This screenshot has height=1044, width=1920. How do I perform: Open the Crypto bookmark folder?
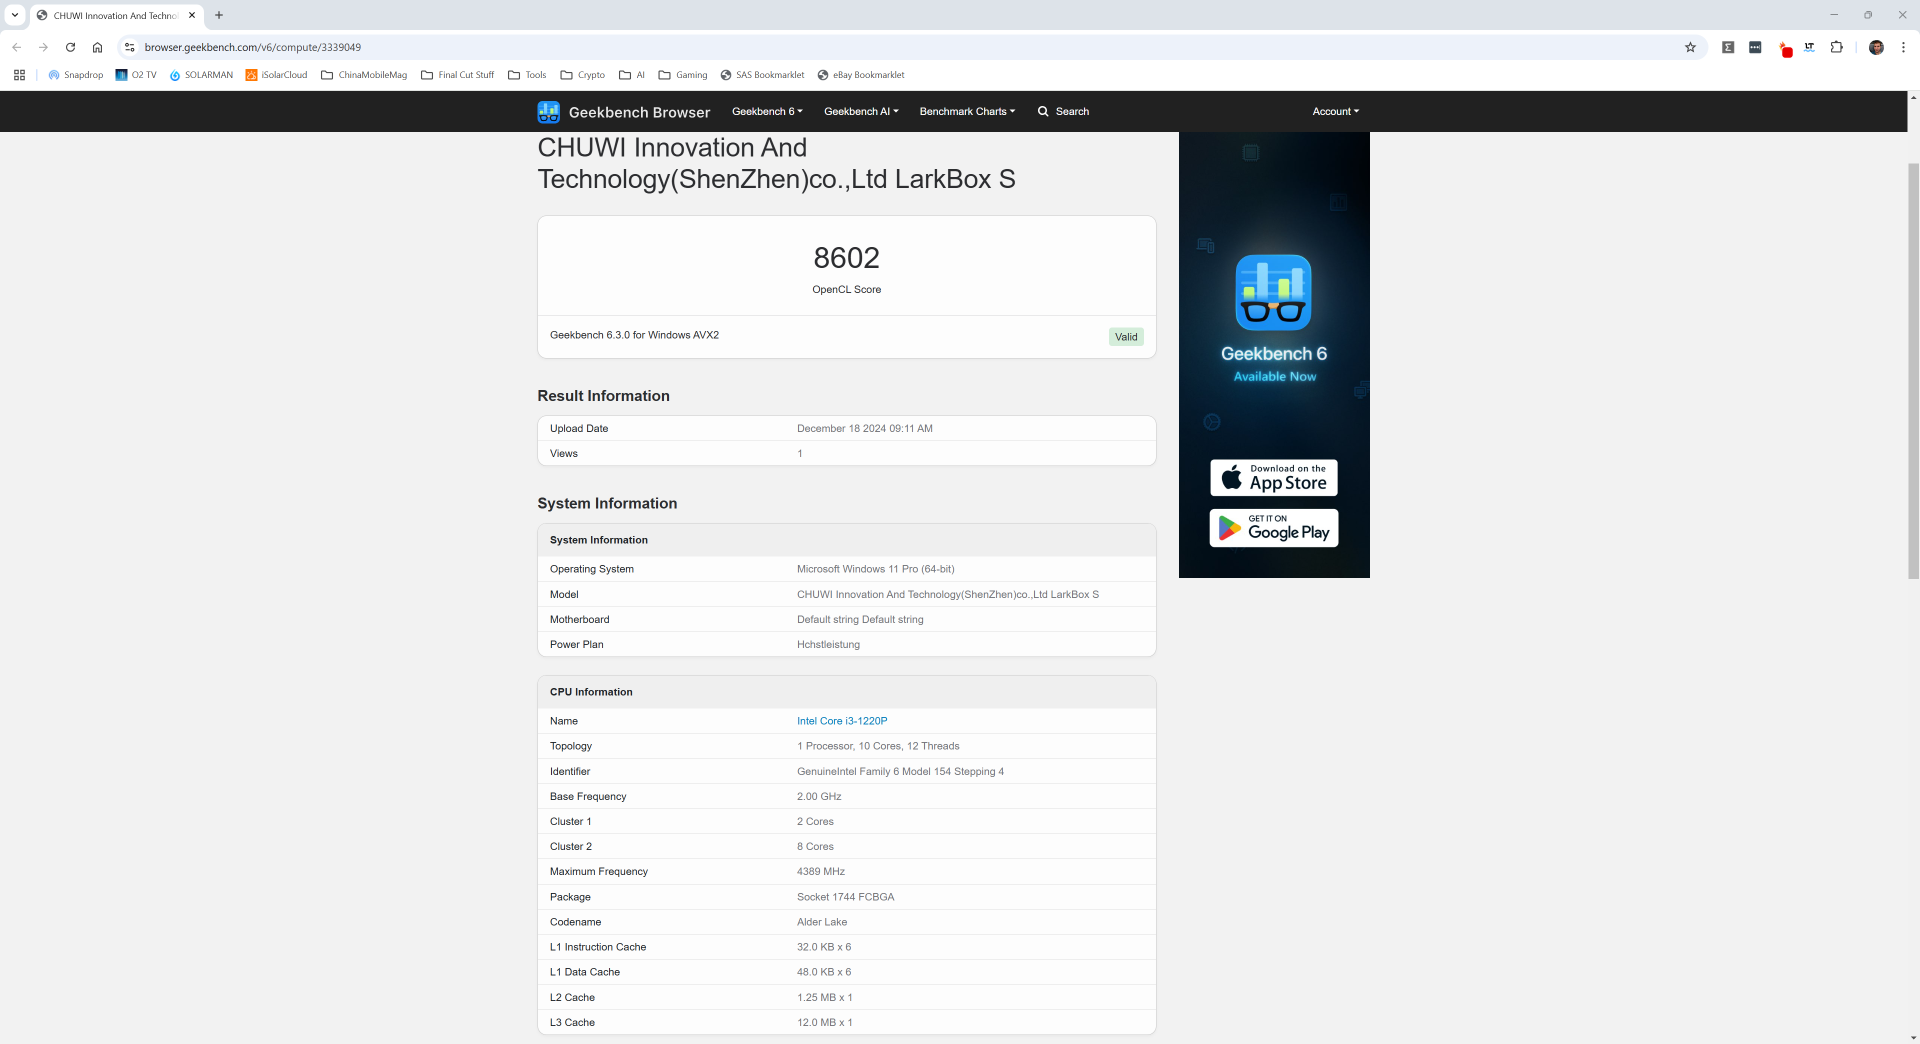click(583, 75)
